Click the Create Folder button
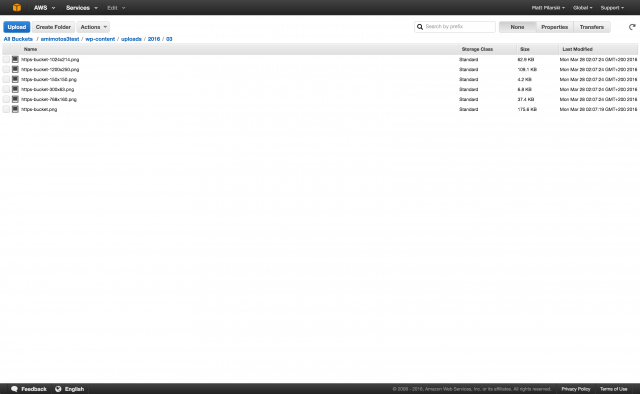Viewport: 640px width, 394px height. click(53, 27)
